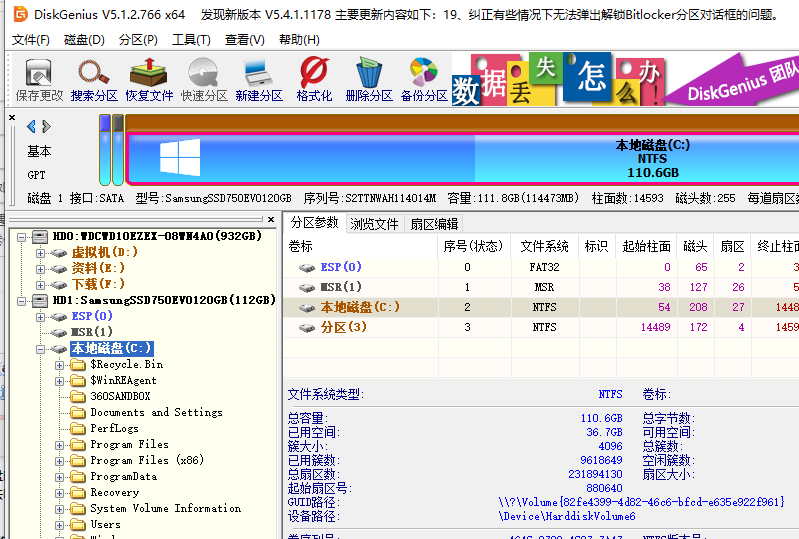This screenshot has width=799, height=539.
Task: Click 分区(3) row in partition table
Action: (x=541, y=327)
